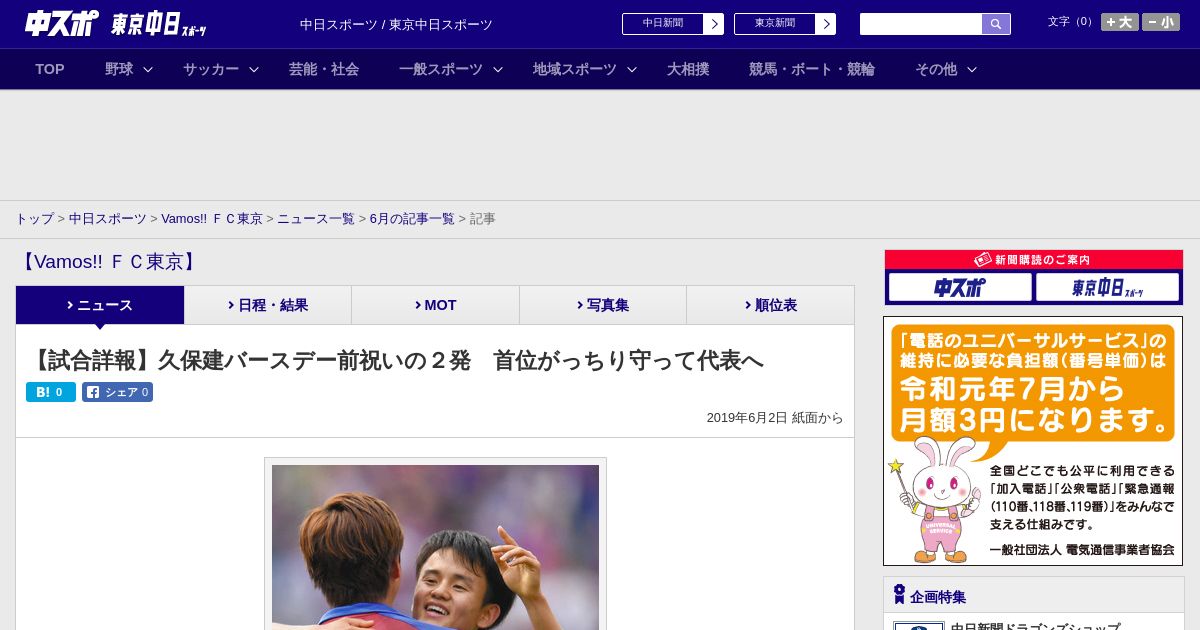Image resolution: width=1200 pixels, height=630 pixels.
Task: Expand the 一般スポーツ dropdown chevron
Action: tap(498, 69)
